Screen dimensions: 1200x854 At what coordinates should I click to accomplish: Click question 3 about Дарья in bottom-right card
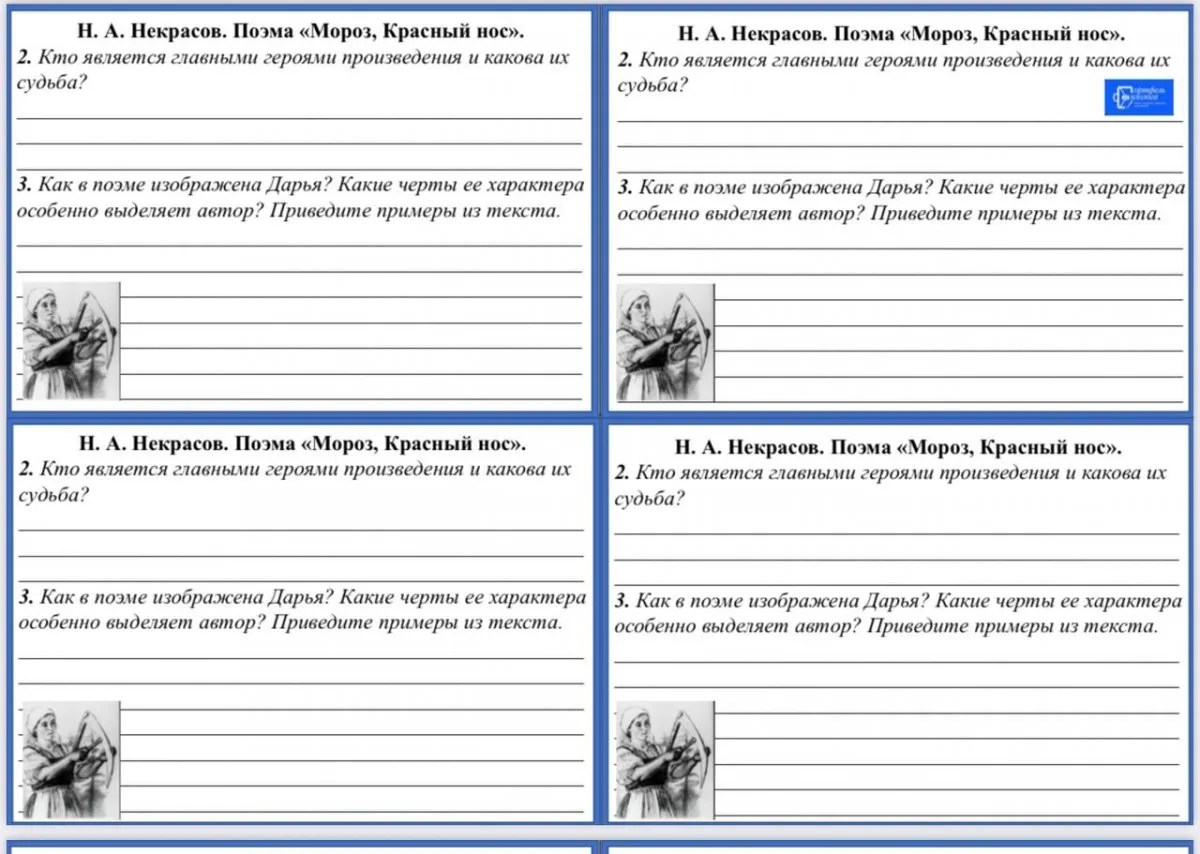(898, 615)
